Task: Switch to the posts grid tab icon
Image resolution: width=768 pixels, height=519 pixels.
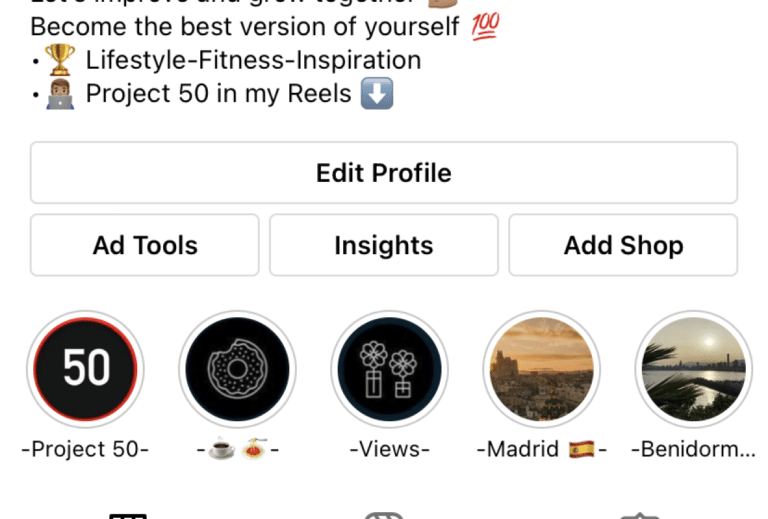Action: coord(128,516)
